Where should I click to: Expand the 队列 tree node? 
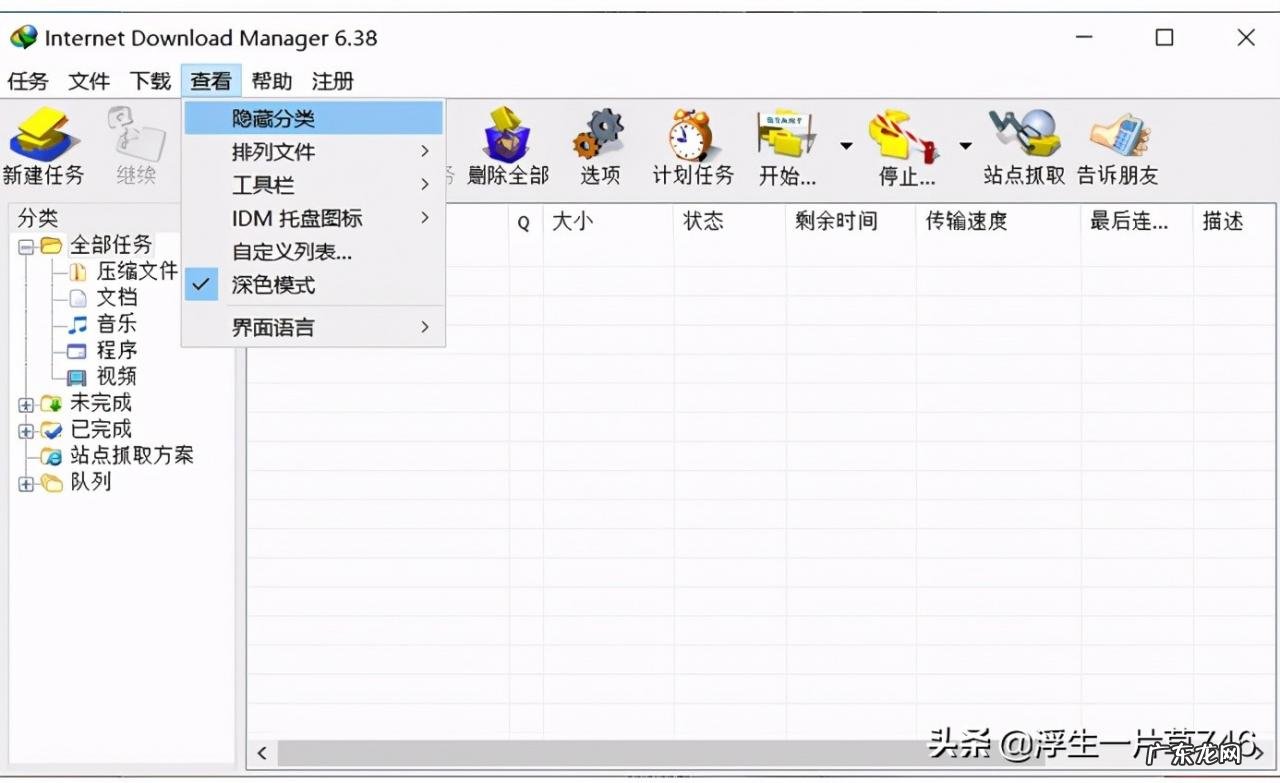[x=23, y=483]
